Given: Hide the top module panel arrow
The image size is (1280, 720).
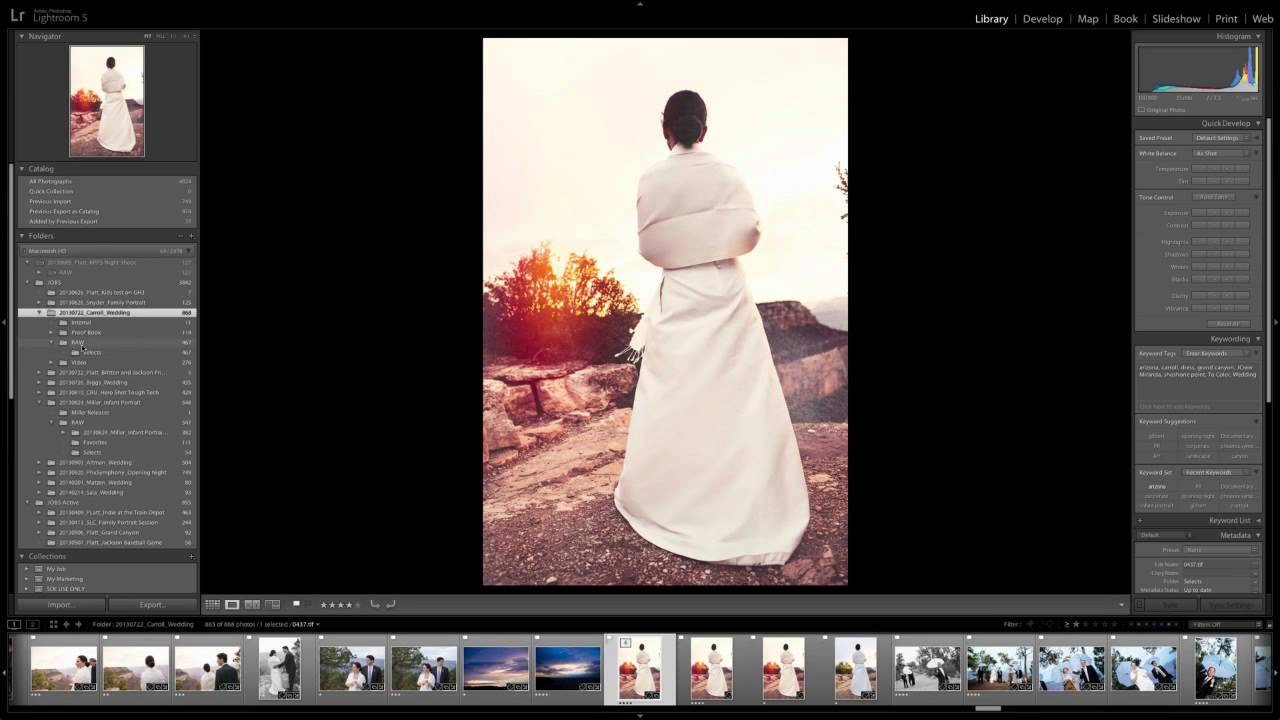Looking at the screenshot, I should click(640, 4).
